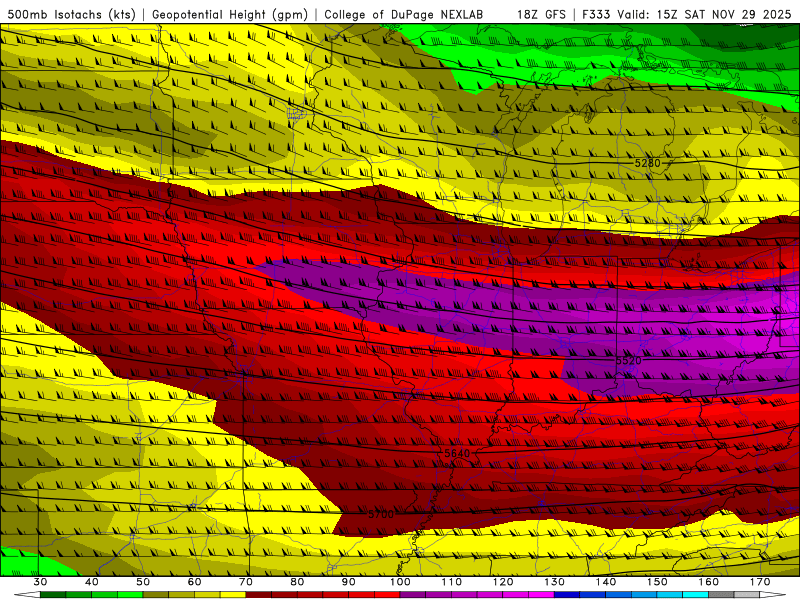Click the '500mb Isotachs (kts)' title text
This screenshot has height=600, width=800.
click(x=72, y=15)
